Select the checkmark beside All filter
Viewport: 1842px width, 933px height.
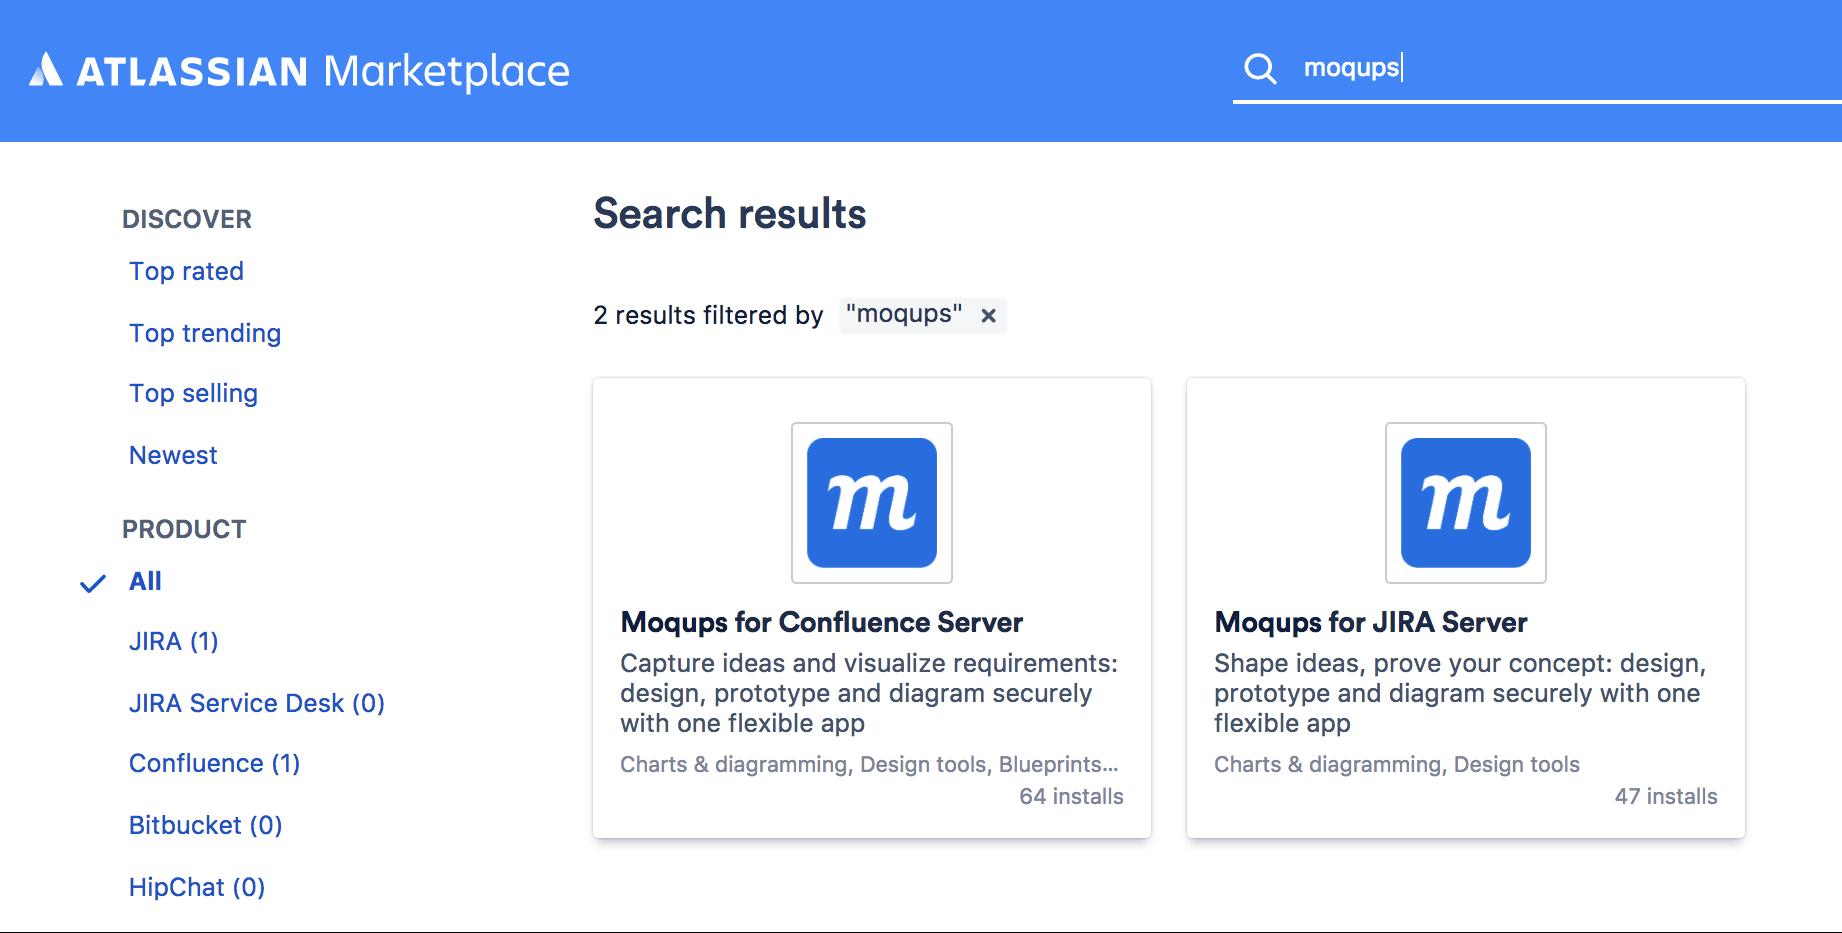click(x=93, y=581)
